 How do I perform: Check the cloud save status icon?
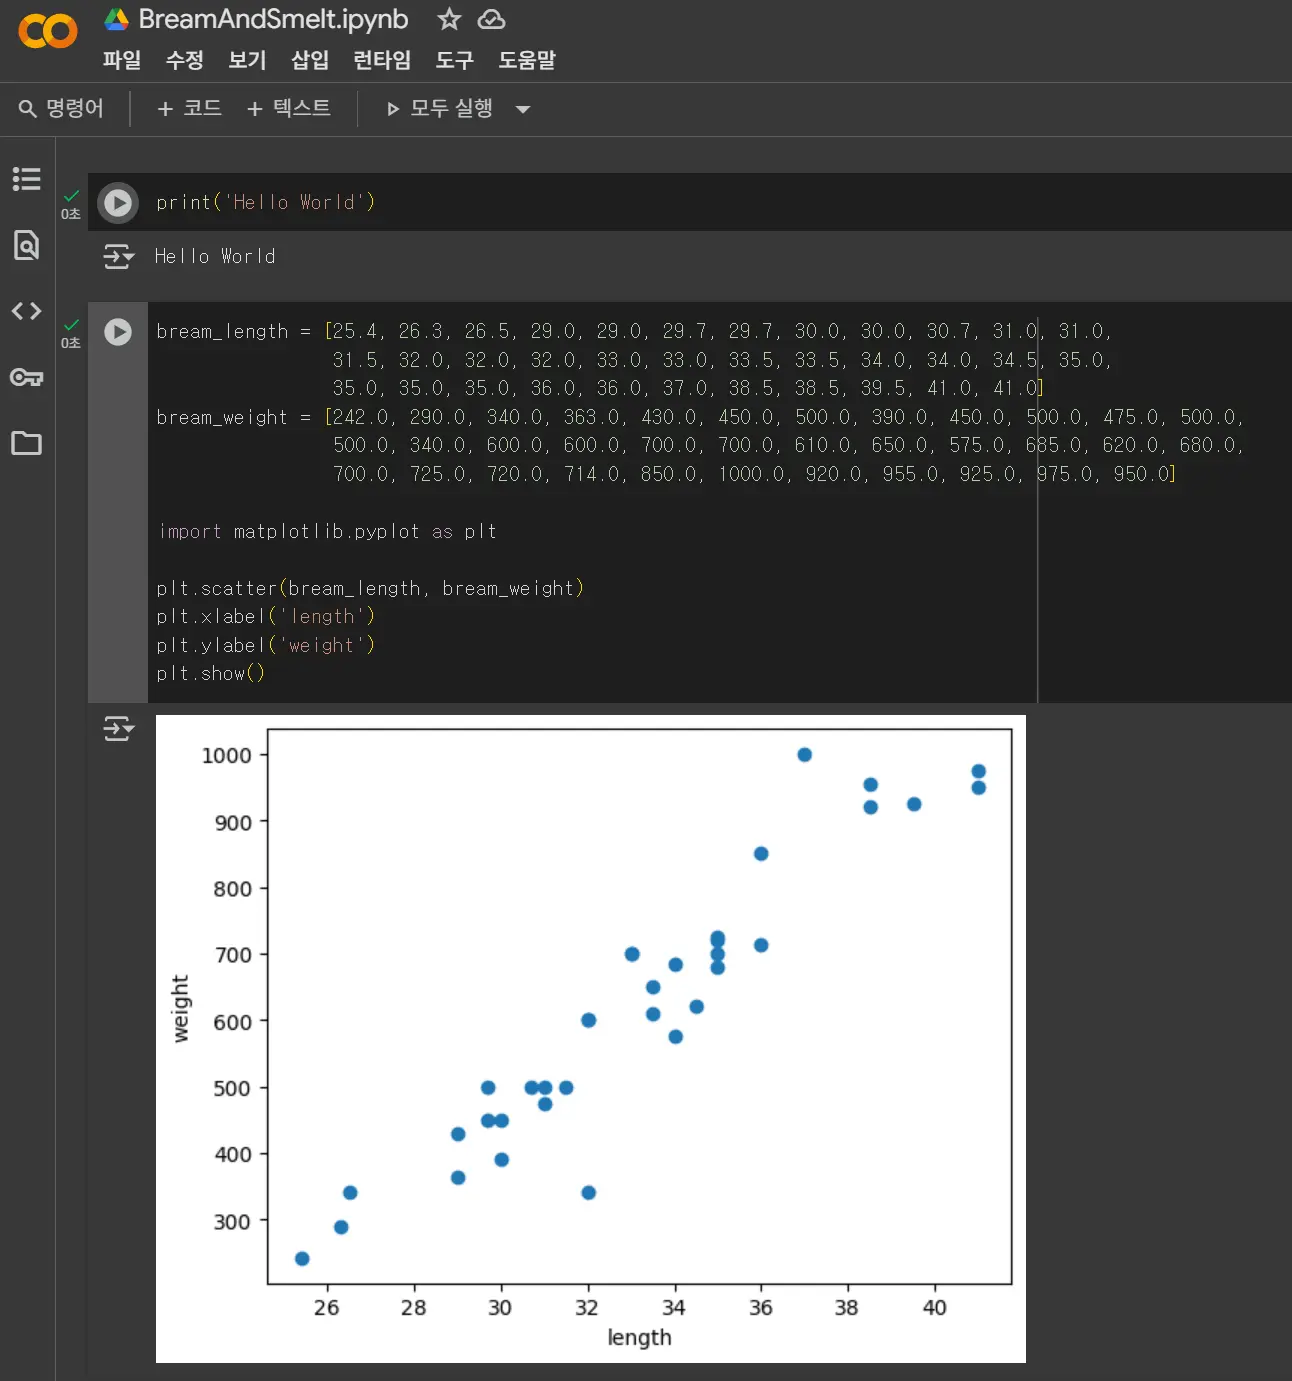pos(491,19)
